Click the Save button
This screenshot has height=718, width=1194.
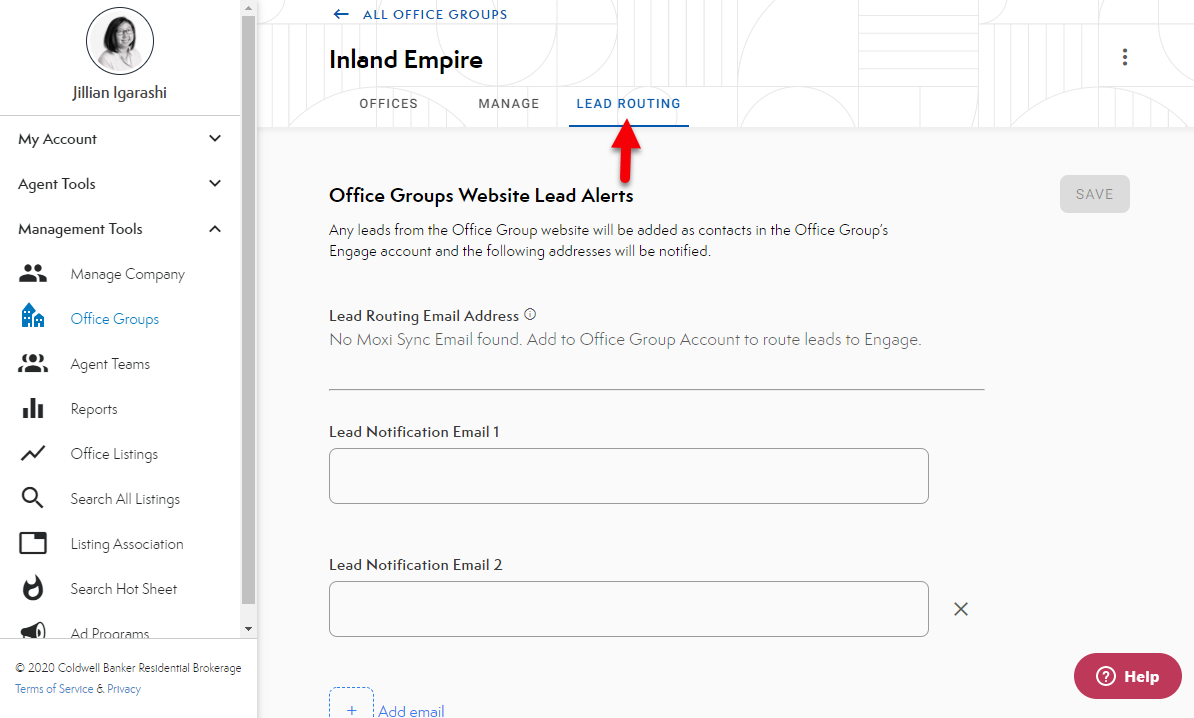[x=1094, y=194]
